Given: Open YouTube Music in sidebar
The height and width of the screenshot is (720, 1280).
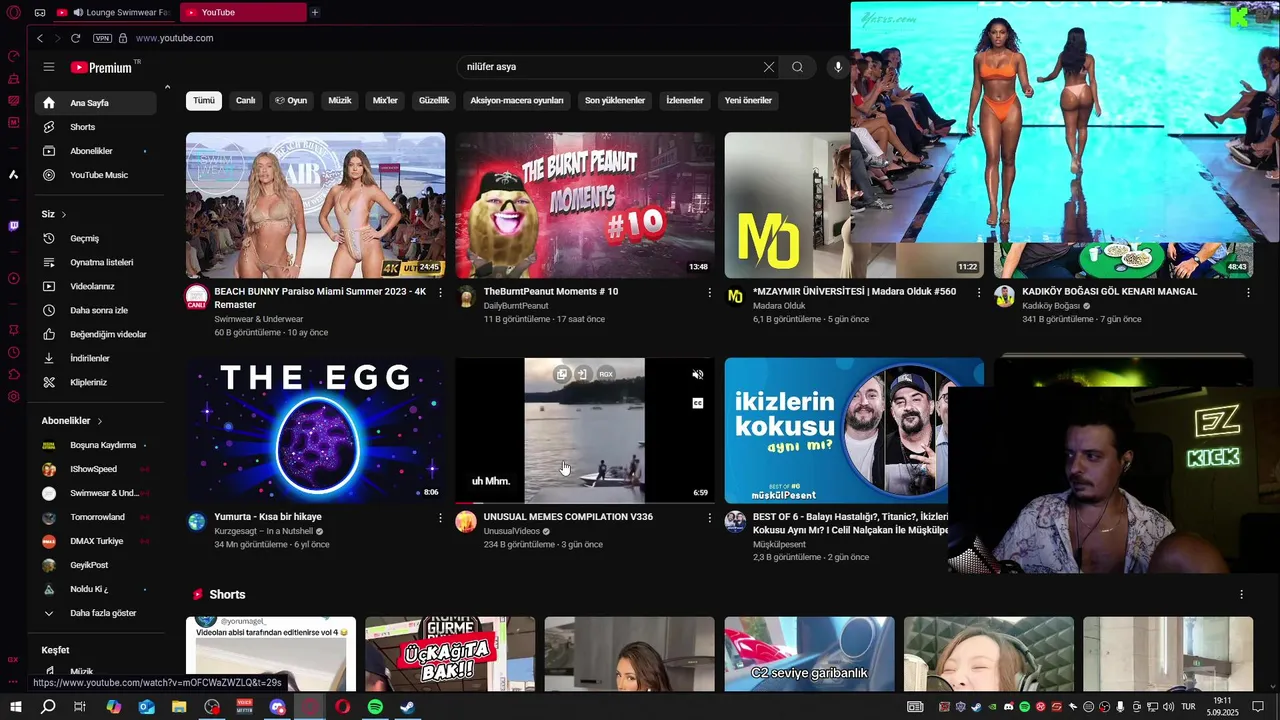Looking at the screenshot, I should point(96,175).
